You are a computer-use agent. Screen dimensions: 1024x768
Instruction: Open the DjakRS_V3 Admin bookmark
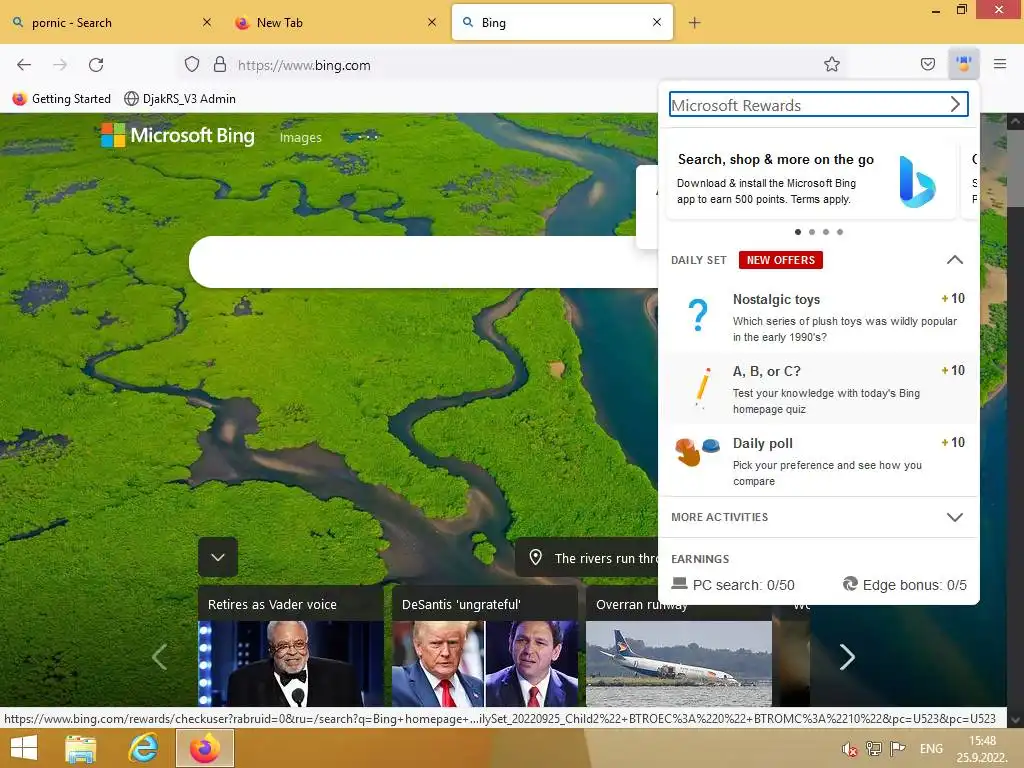[x=180, y=99]
